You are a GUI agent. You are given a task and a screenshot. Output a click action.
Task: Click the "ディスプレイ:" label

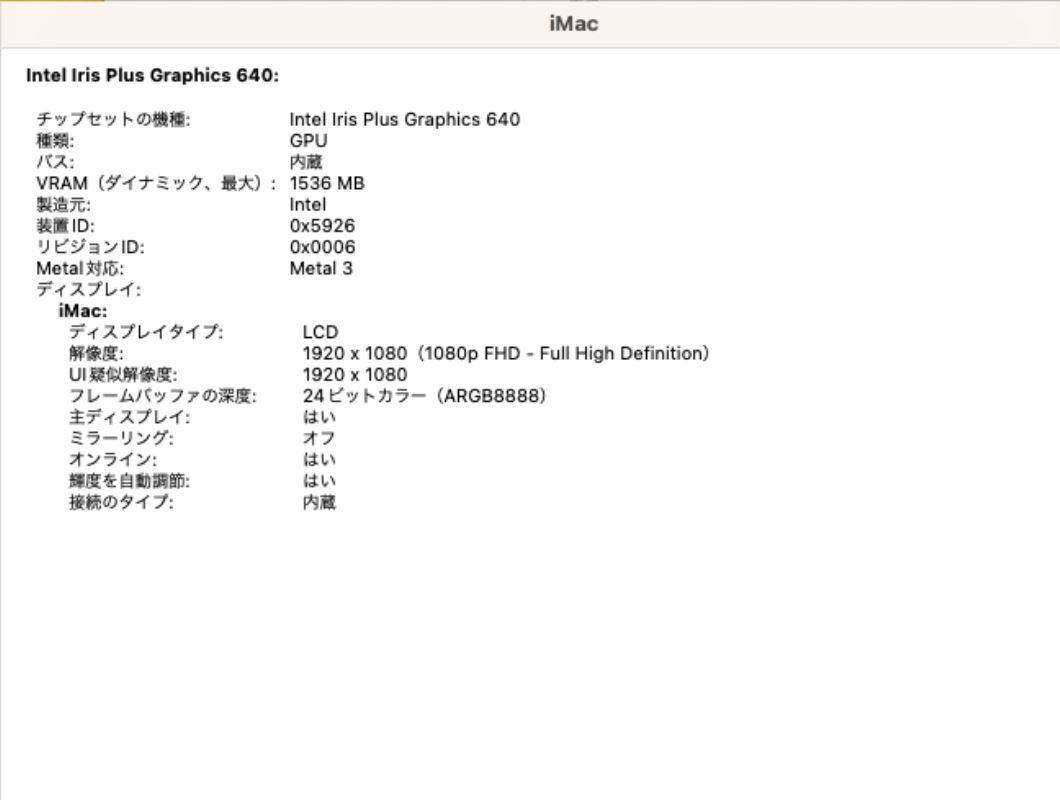[x=89, y=290]
